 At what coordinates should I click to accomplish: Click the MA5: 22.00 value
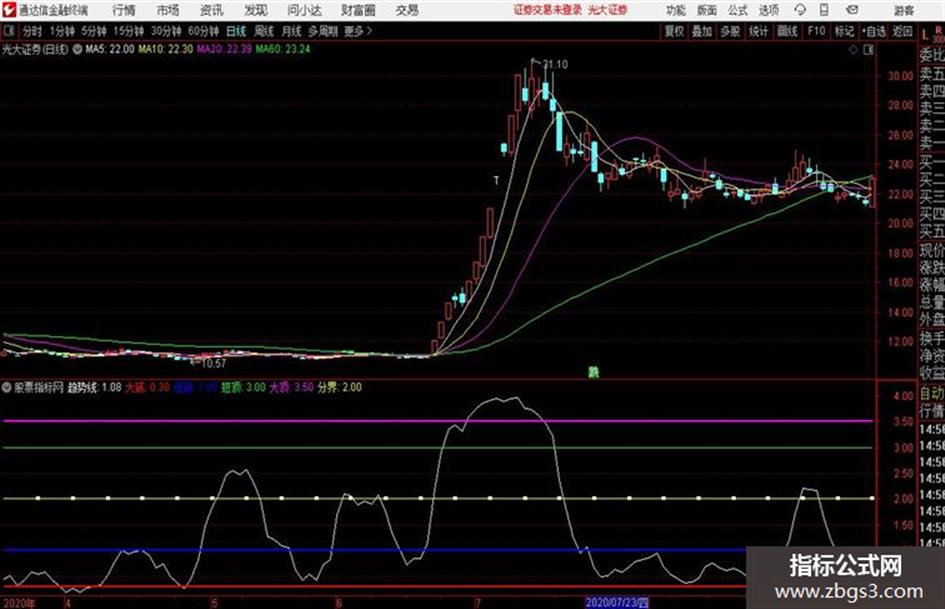[x=110, y=49]
